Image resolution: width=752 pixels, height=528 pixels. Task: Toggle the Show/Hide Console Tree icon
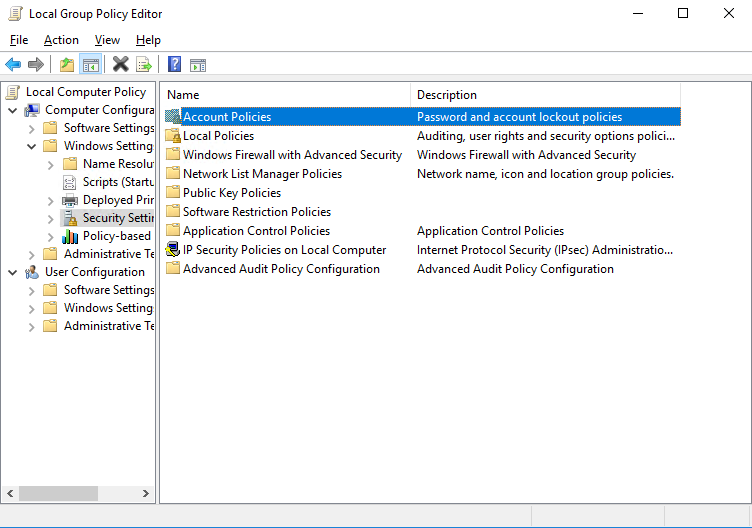[x=90, y=65]
